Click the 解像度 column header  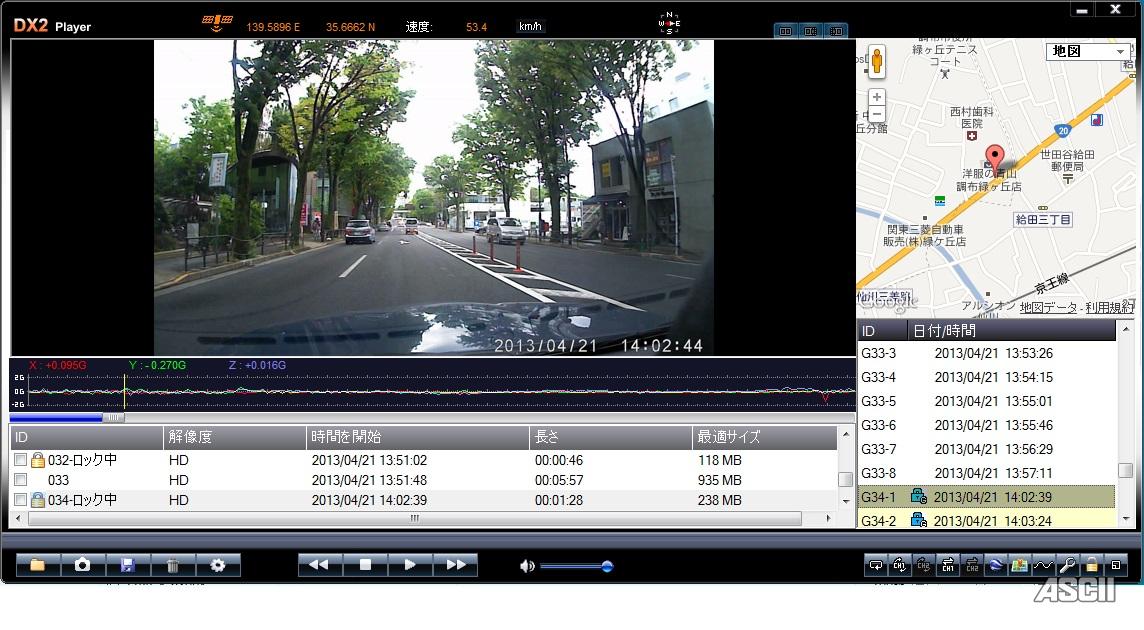(x=235, y=437)
